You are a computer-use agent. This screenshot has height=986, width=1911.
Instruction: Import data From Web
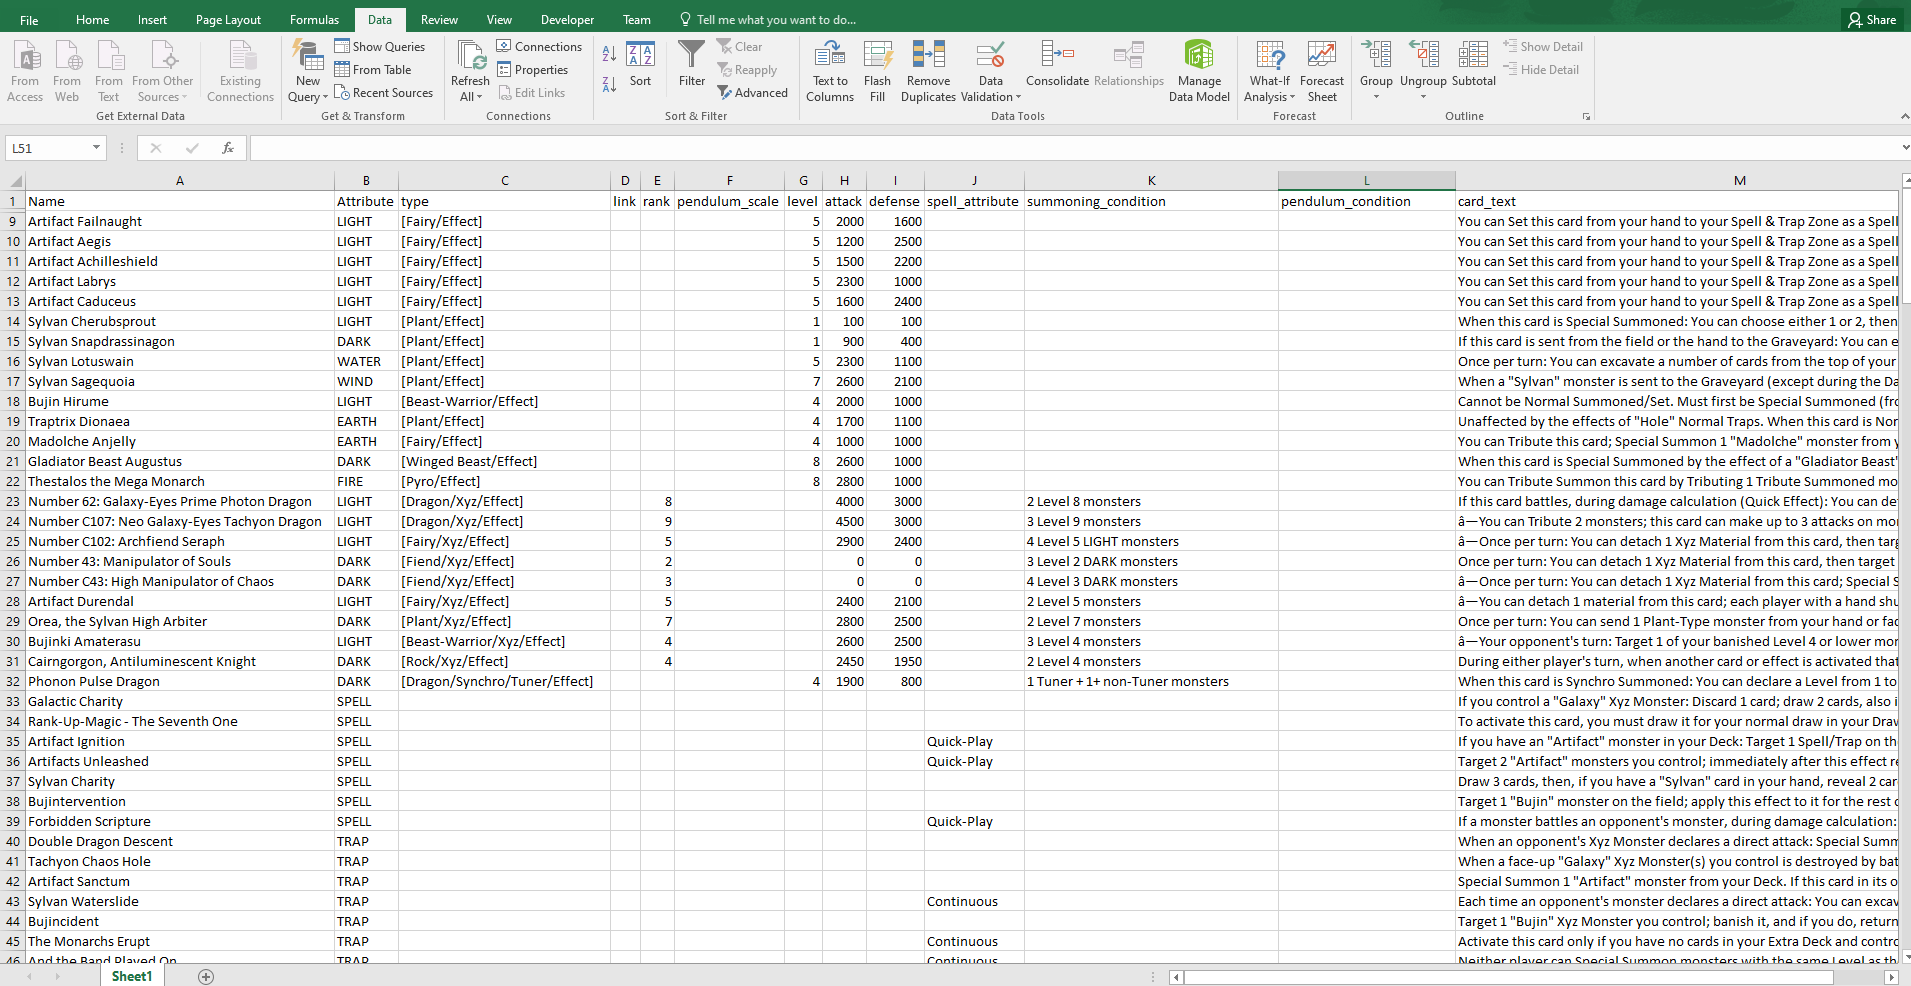(67, 71)
